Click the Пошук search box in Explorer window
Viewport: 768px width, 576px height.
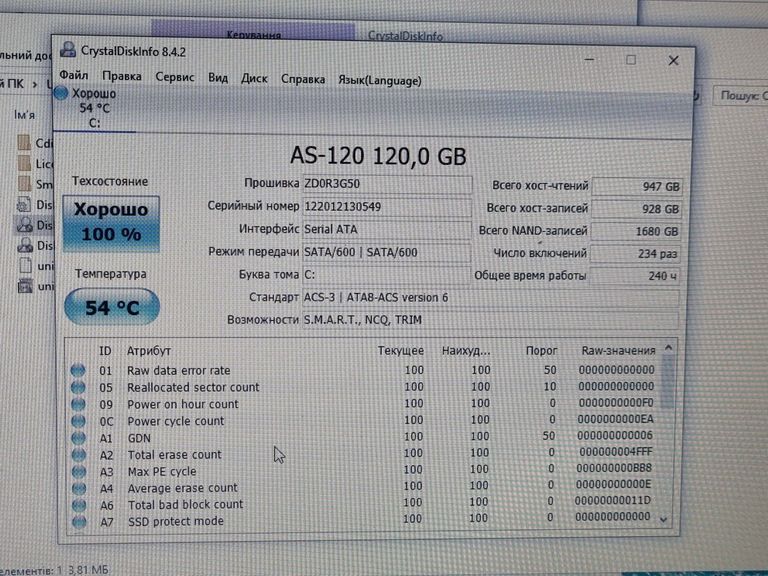(x=741, y=96)
